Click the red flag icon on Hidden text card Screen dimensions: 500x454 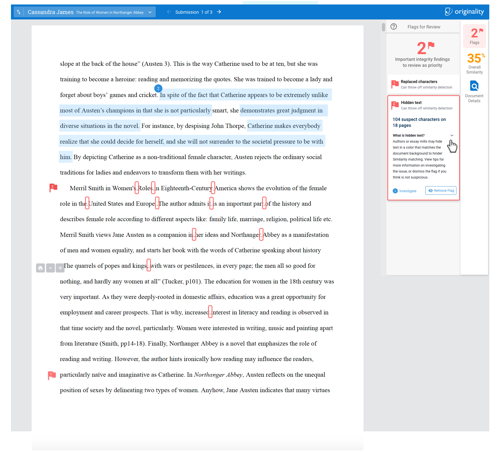[395, 105]
